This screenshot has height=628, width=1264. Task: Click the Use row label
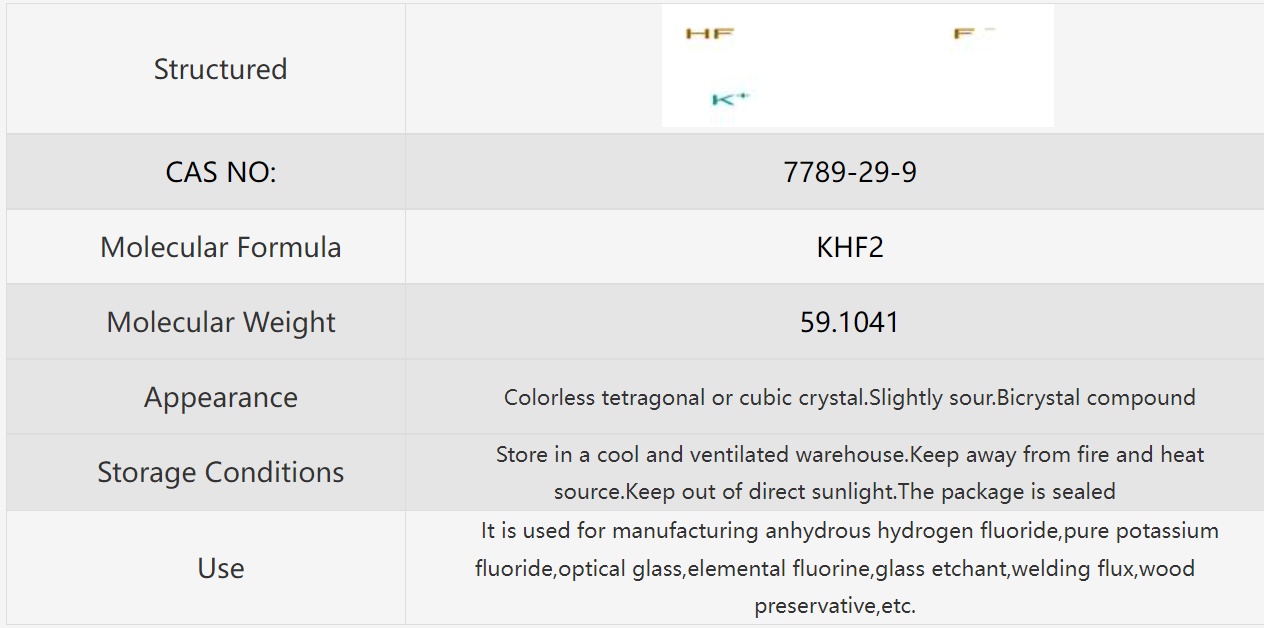[220, 568]
